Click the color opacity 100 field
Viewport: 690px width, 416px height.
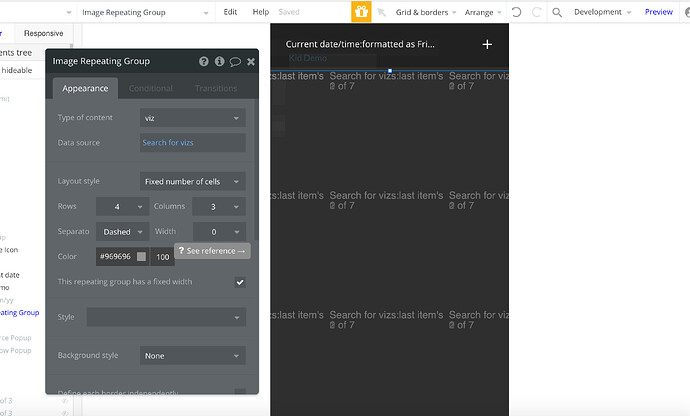pos(162,257)
